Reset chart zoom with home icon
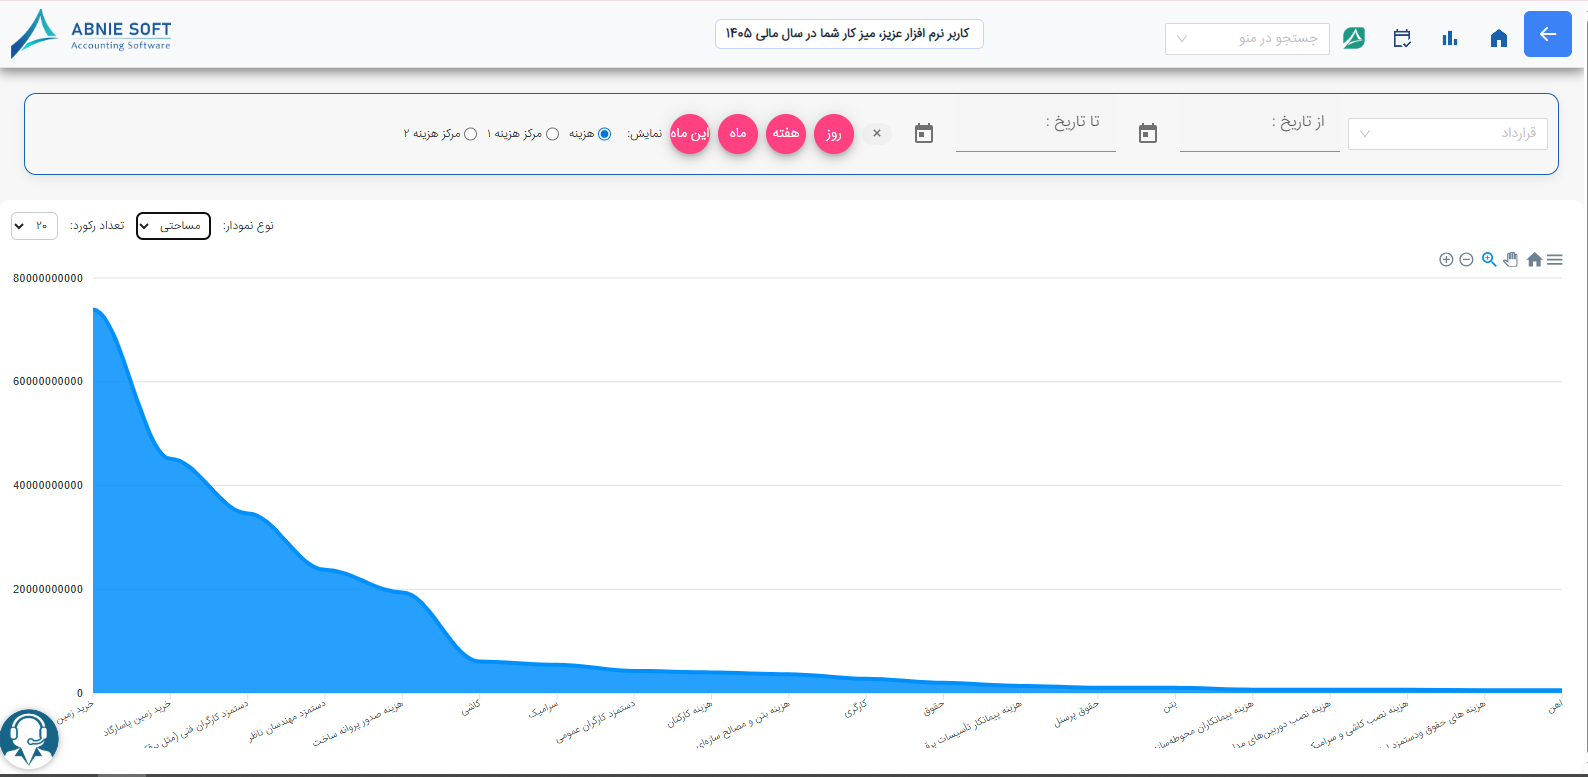 coord(1534,259)
